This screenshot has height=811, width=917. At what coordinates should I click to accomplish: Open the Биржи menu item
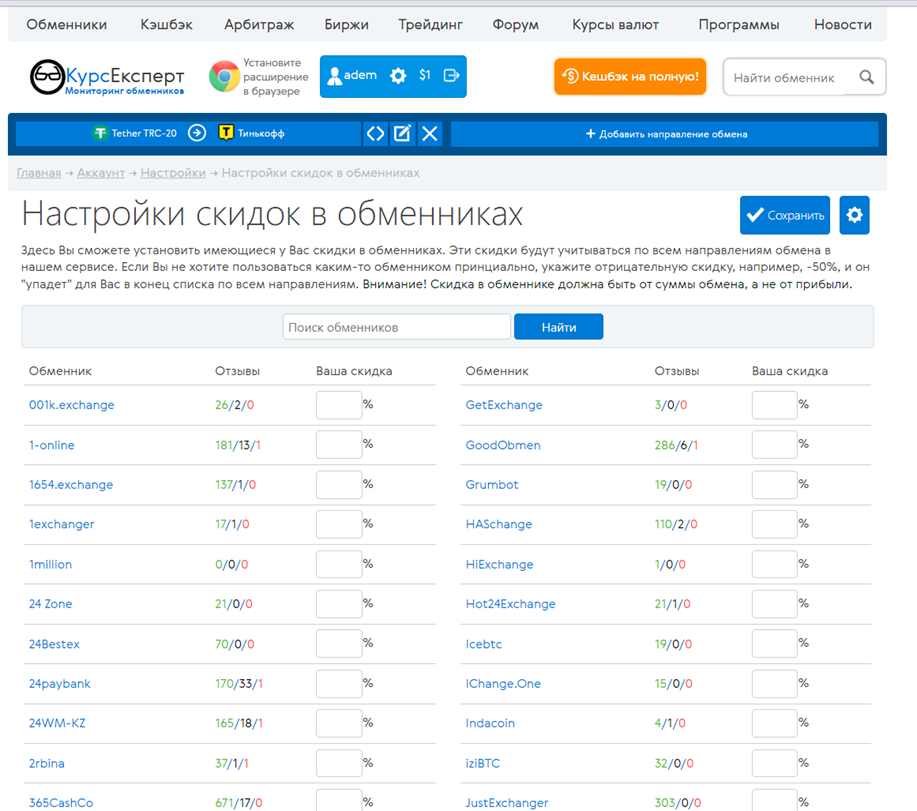(346, 25)
